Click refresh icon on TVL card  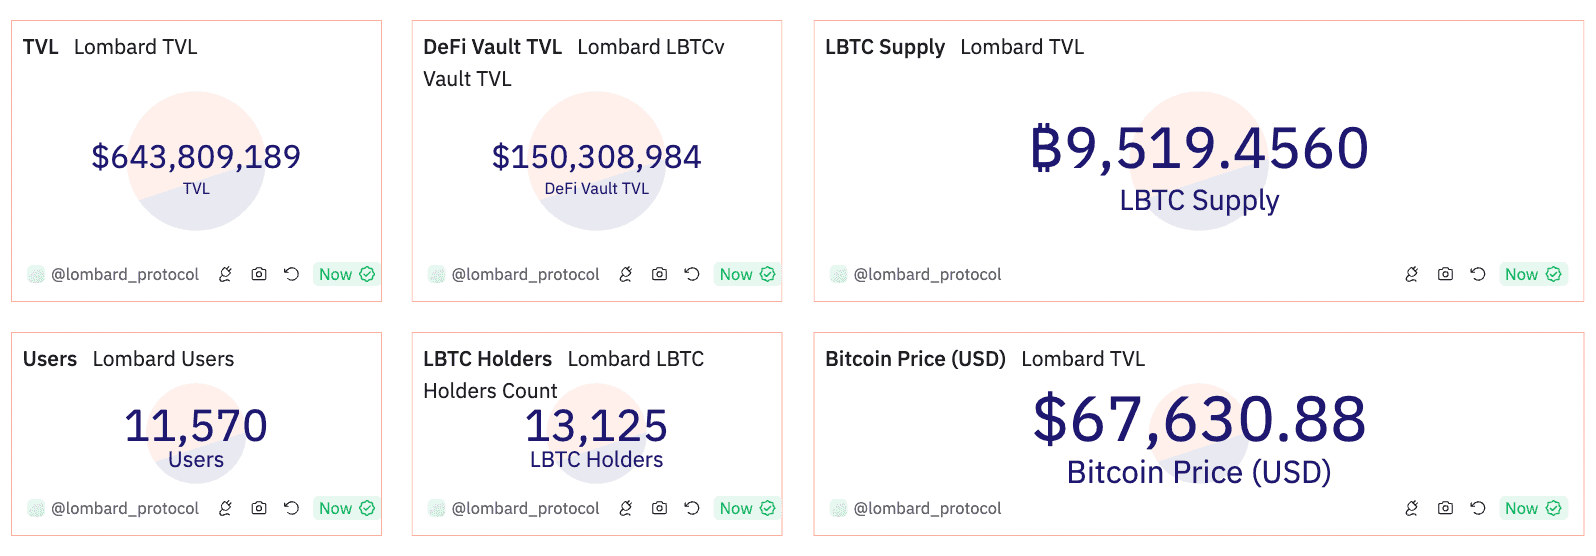click(x=291, y=274)
